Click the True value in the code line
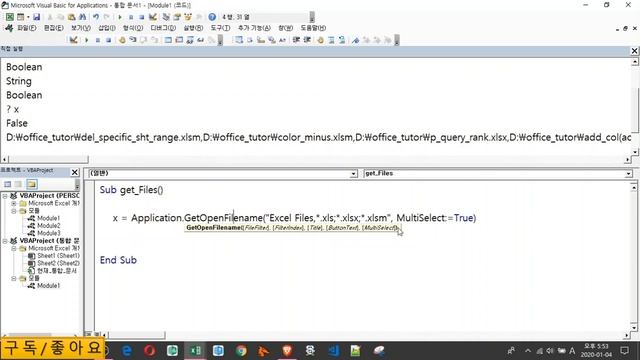The width and height of the screenshot is (640, 360). point(464,218)
